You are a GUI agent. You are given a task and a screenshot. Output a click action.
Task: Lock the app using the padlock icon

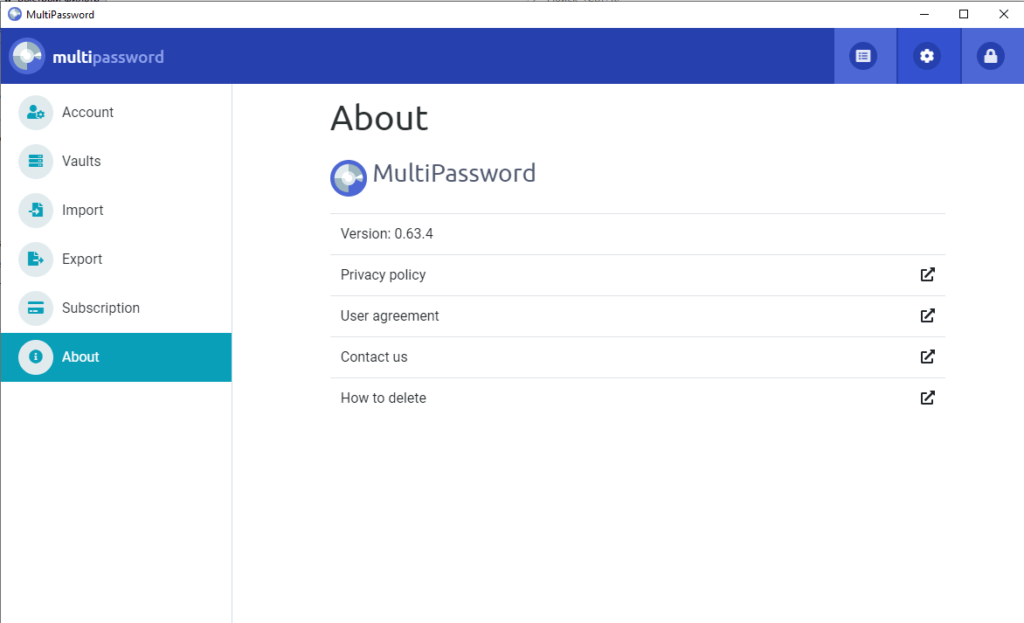991,56
